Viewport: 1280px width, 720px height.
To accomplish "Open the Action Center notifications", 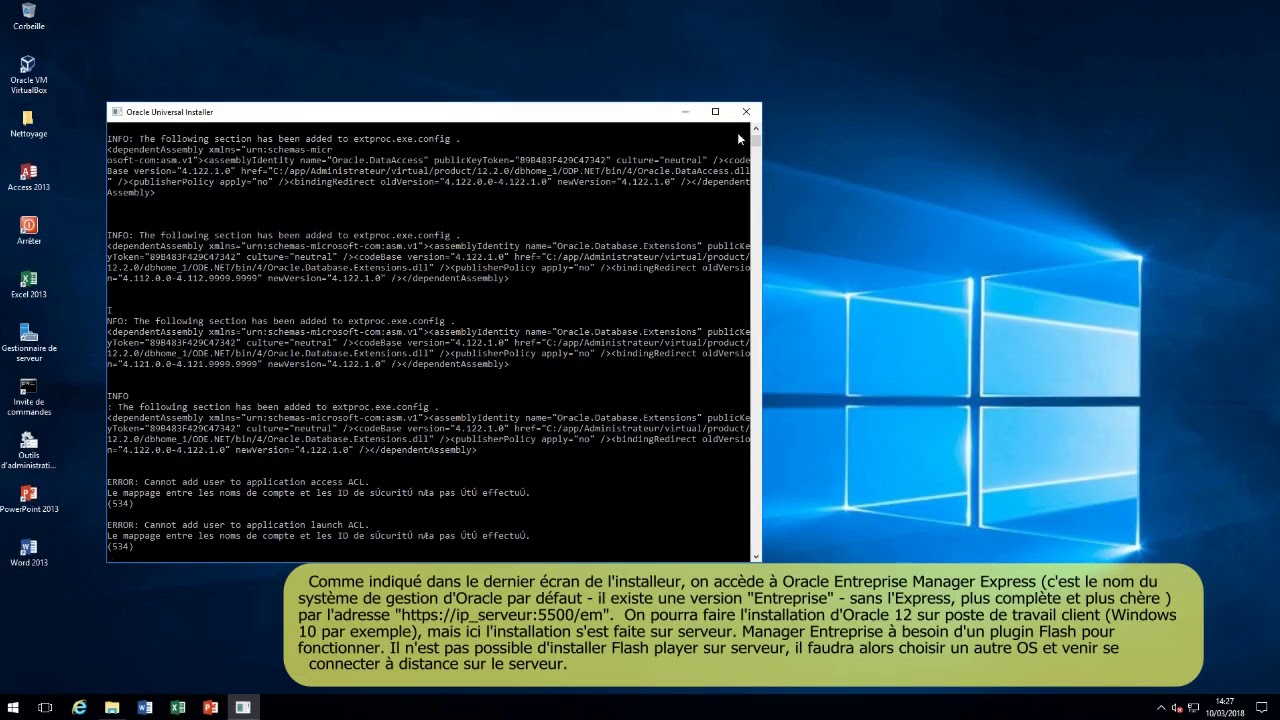I will (x=1261, y=707).
